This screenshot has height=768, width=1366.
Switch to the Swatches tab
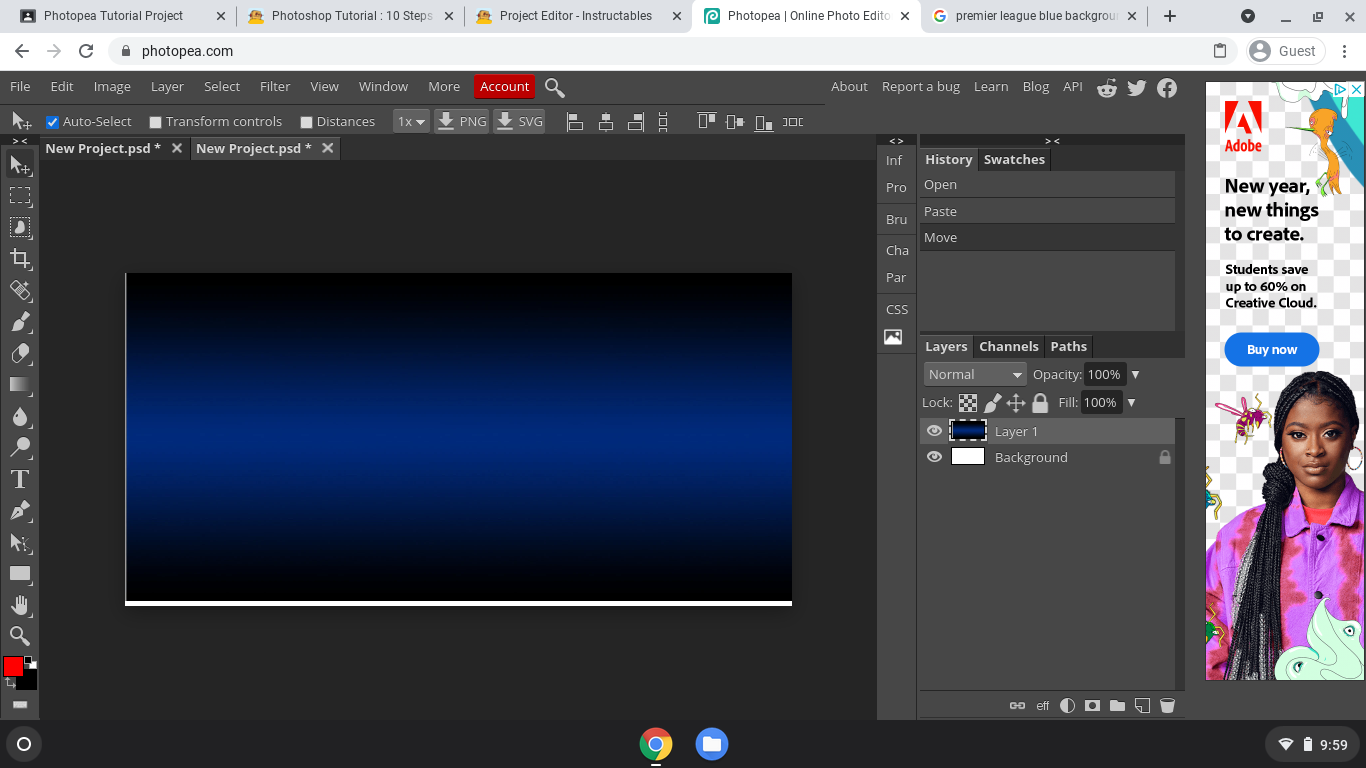pos(1014,159)
